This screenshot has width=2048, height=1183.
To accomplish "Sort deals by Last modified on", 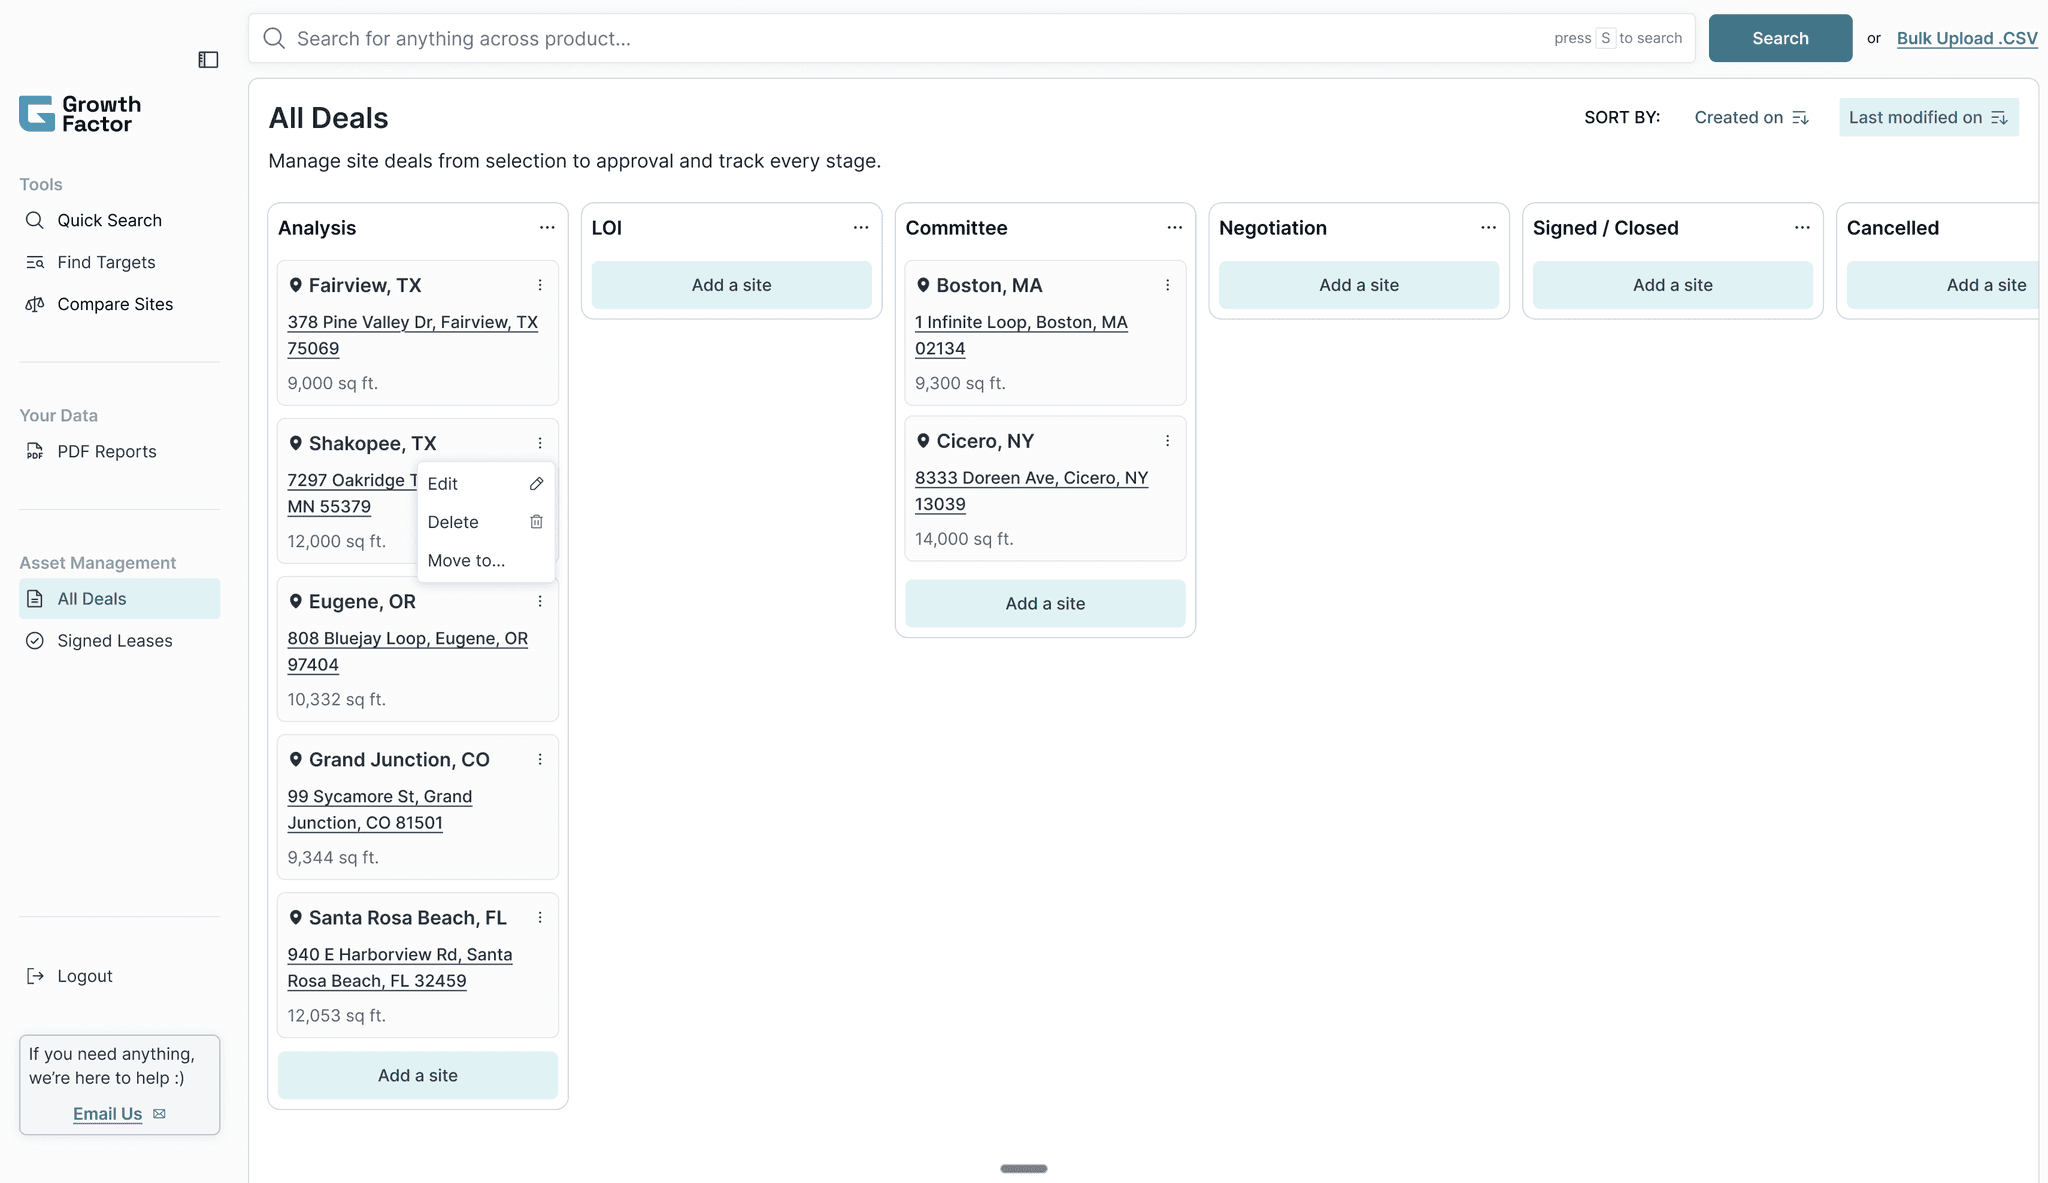I will click(1928, 117).
